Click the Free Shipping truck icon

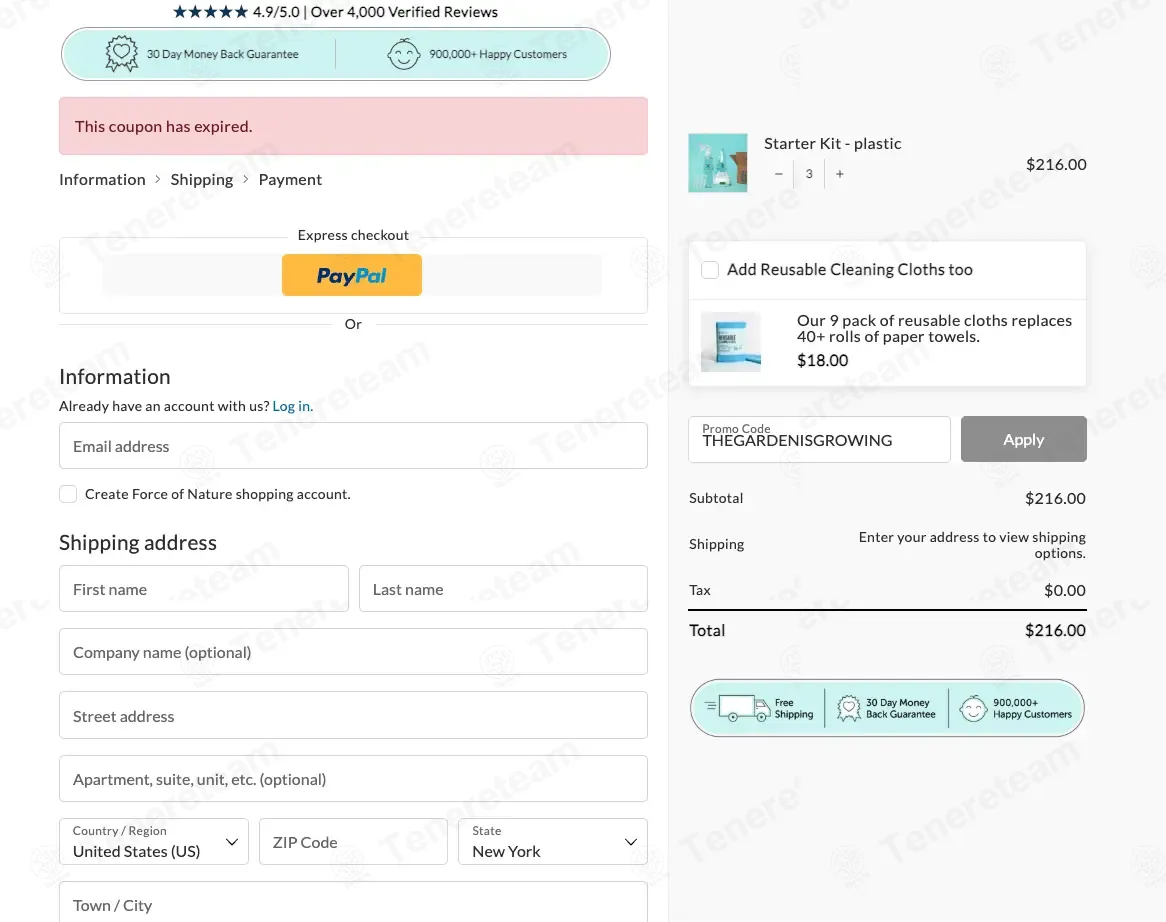(x=737, y=709)
